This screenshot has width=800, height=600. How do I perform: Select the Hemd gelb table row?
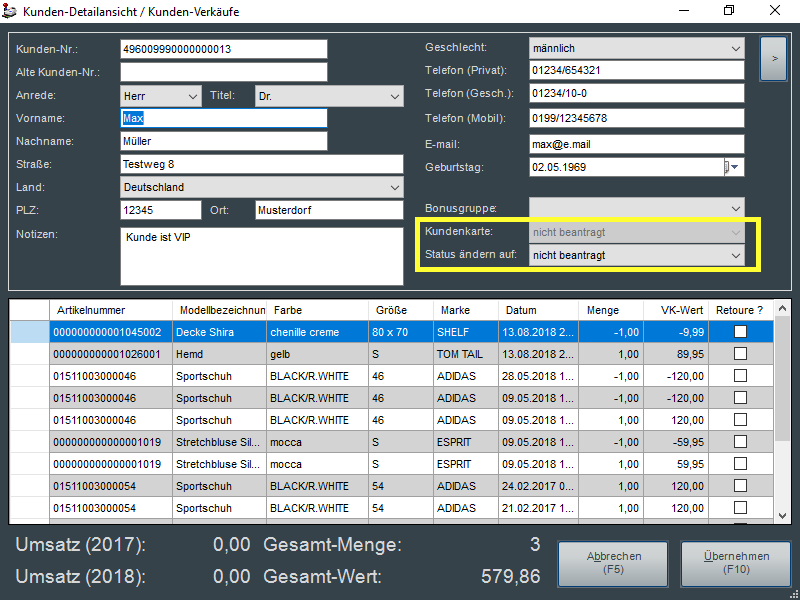[x=300, y=353]
